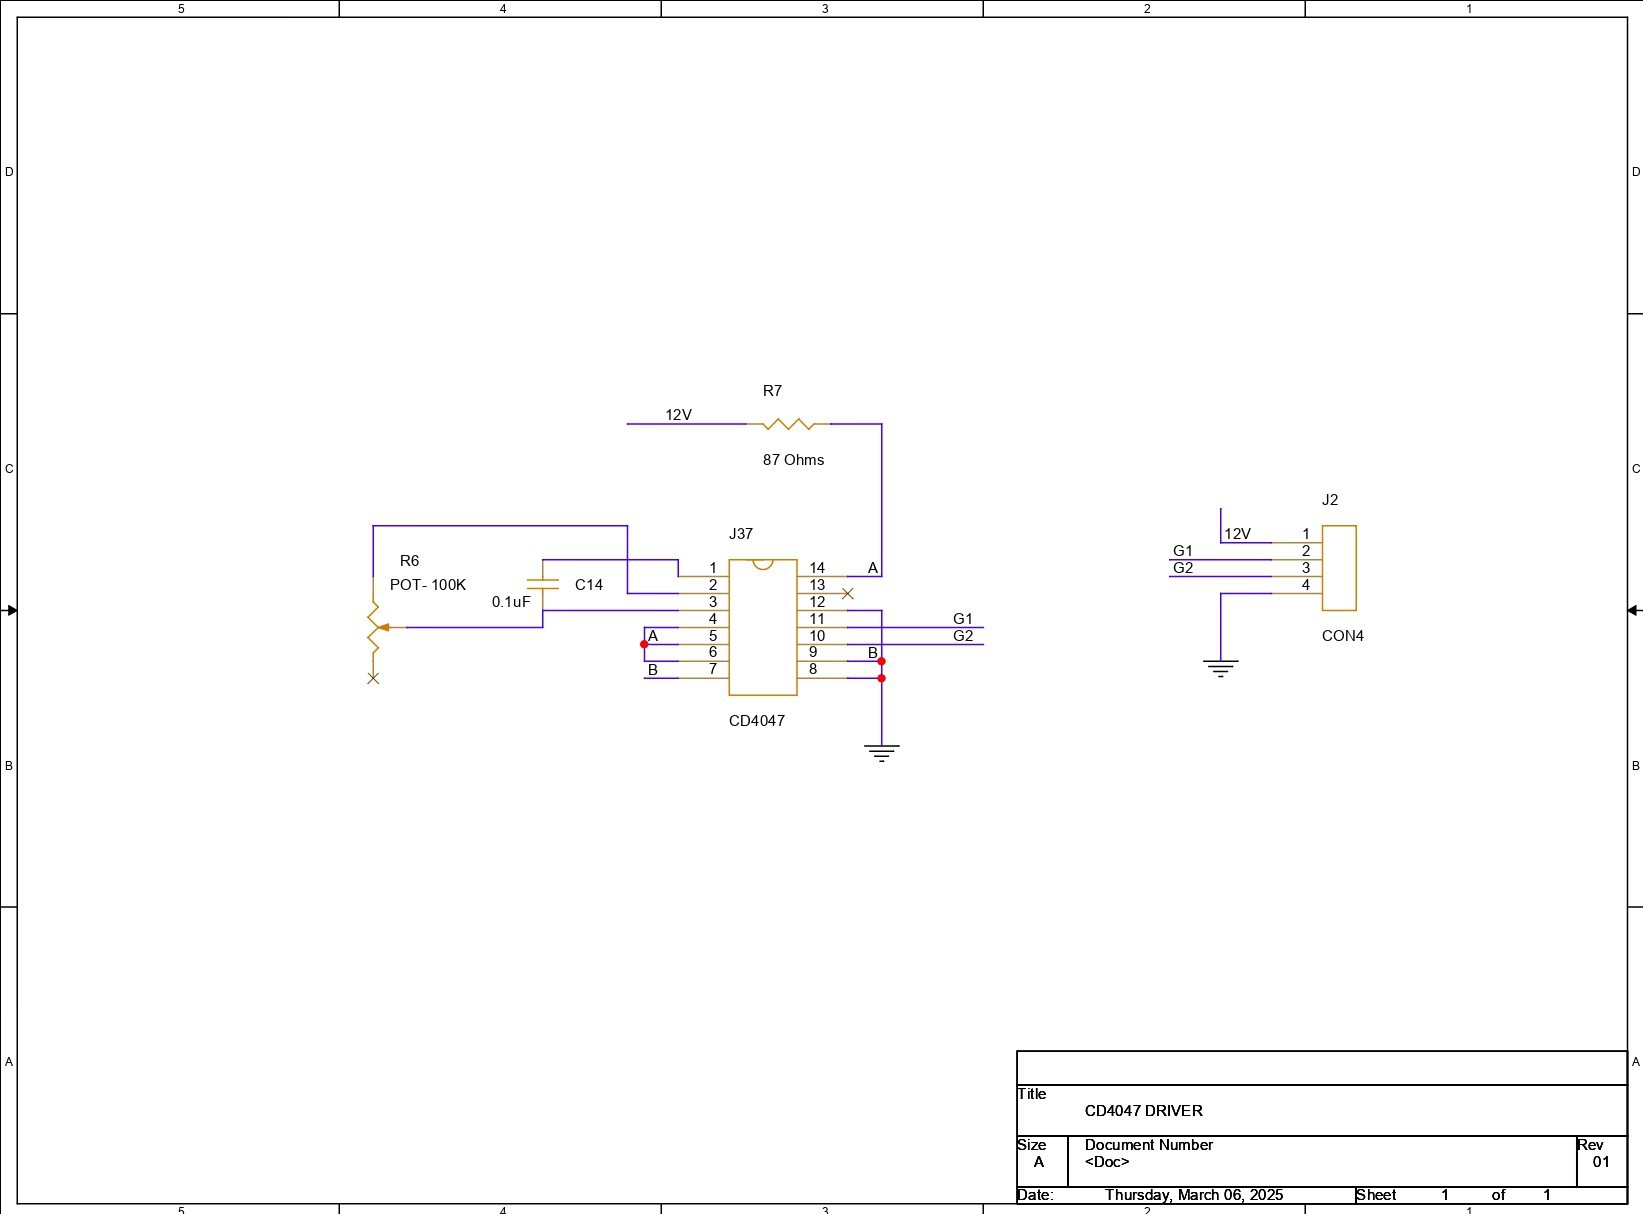
Task: Select the 0.1uF capacitor value label
Action: click(510, 602)
